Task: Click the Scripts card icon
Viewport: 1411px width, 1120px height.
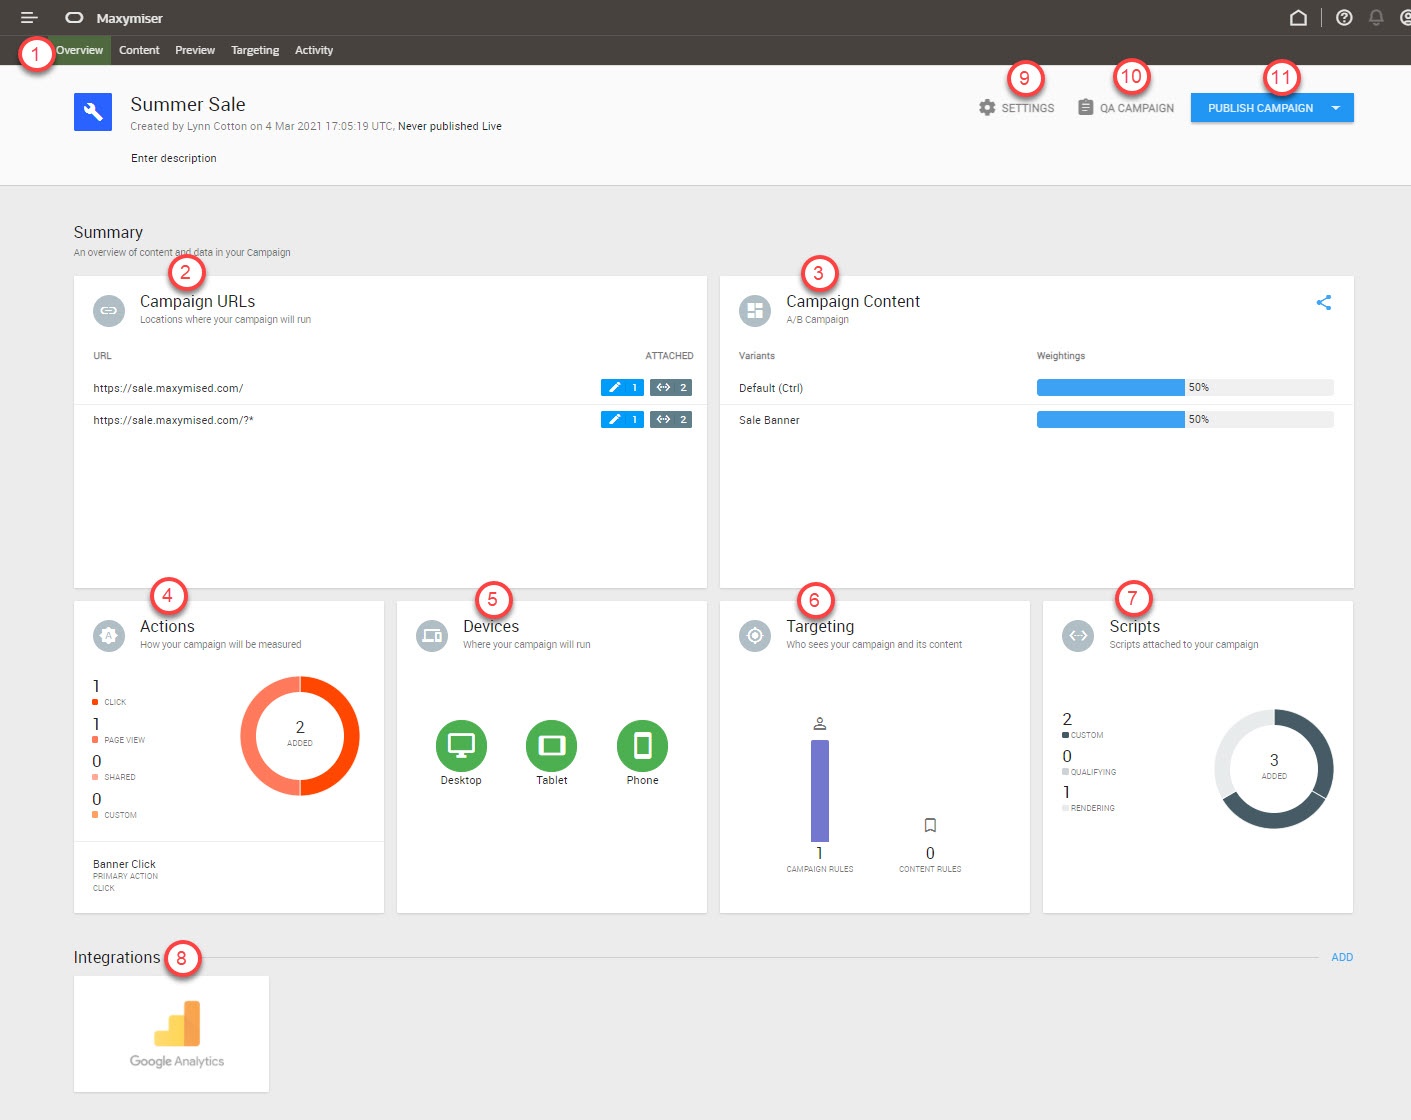Action: point(1078,636)
